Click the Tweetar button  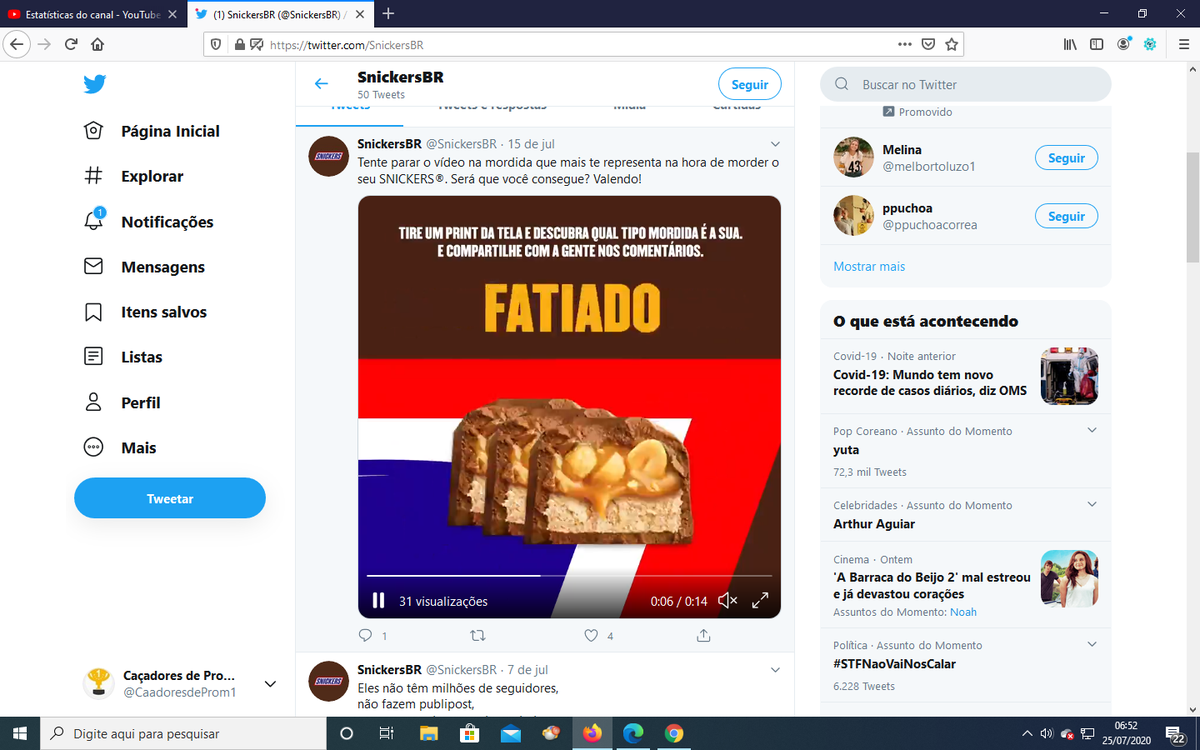pos(170,498)
